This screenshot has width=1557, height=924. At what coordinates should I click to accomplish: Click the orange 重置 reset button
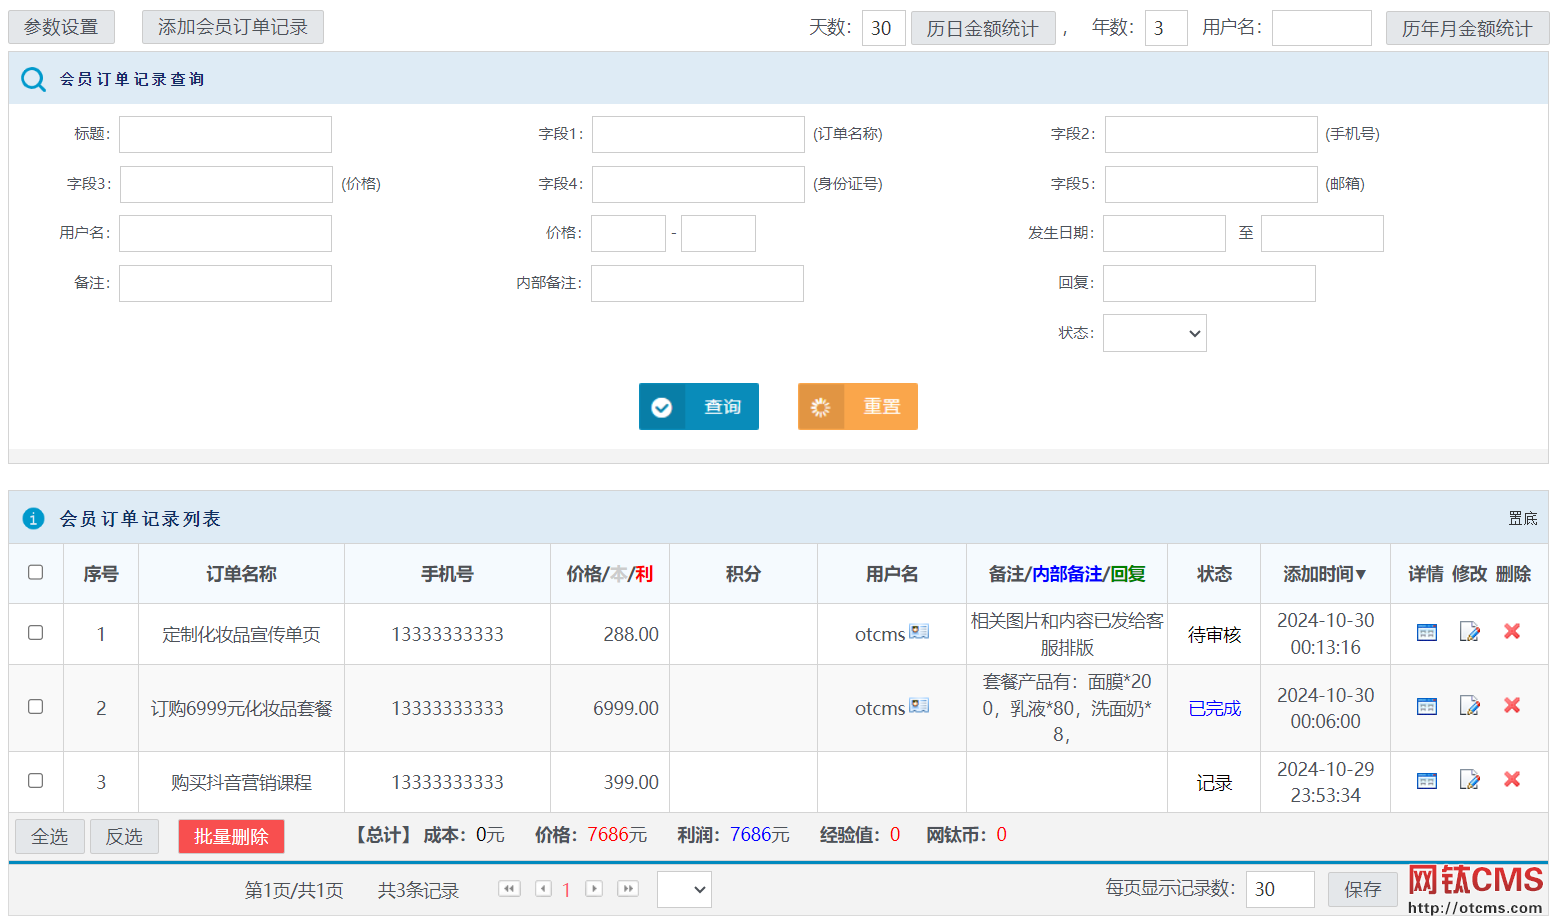point(857,406)
